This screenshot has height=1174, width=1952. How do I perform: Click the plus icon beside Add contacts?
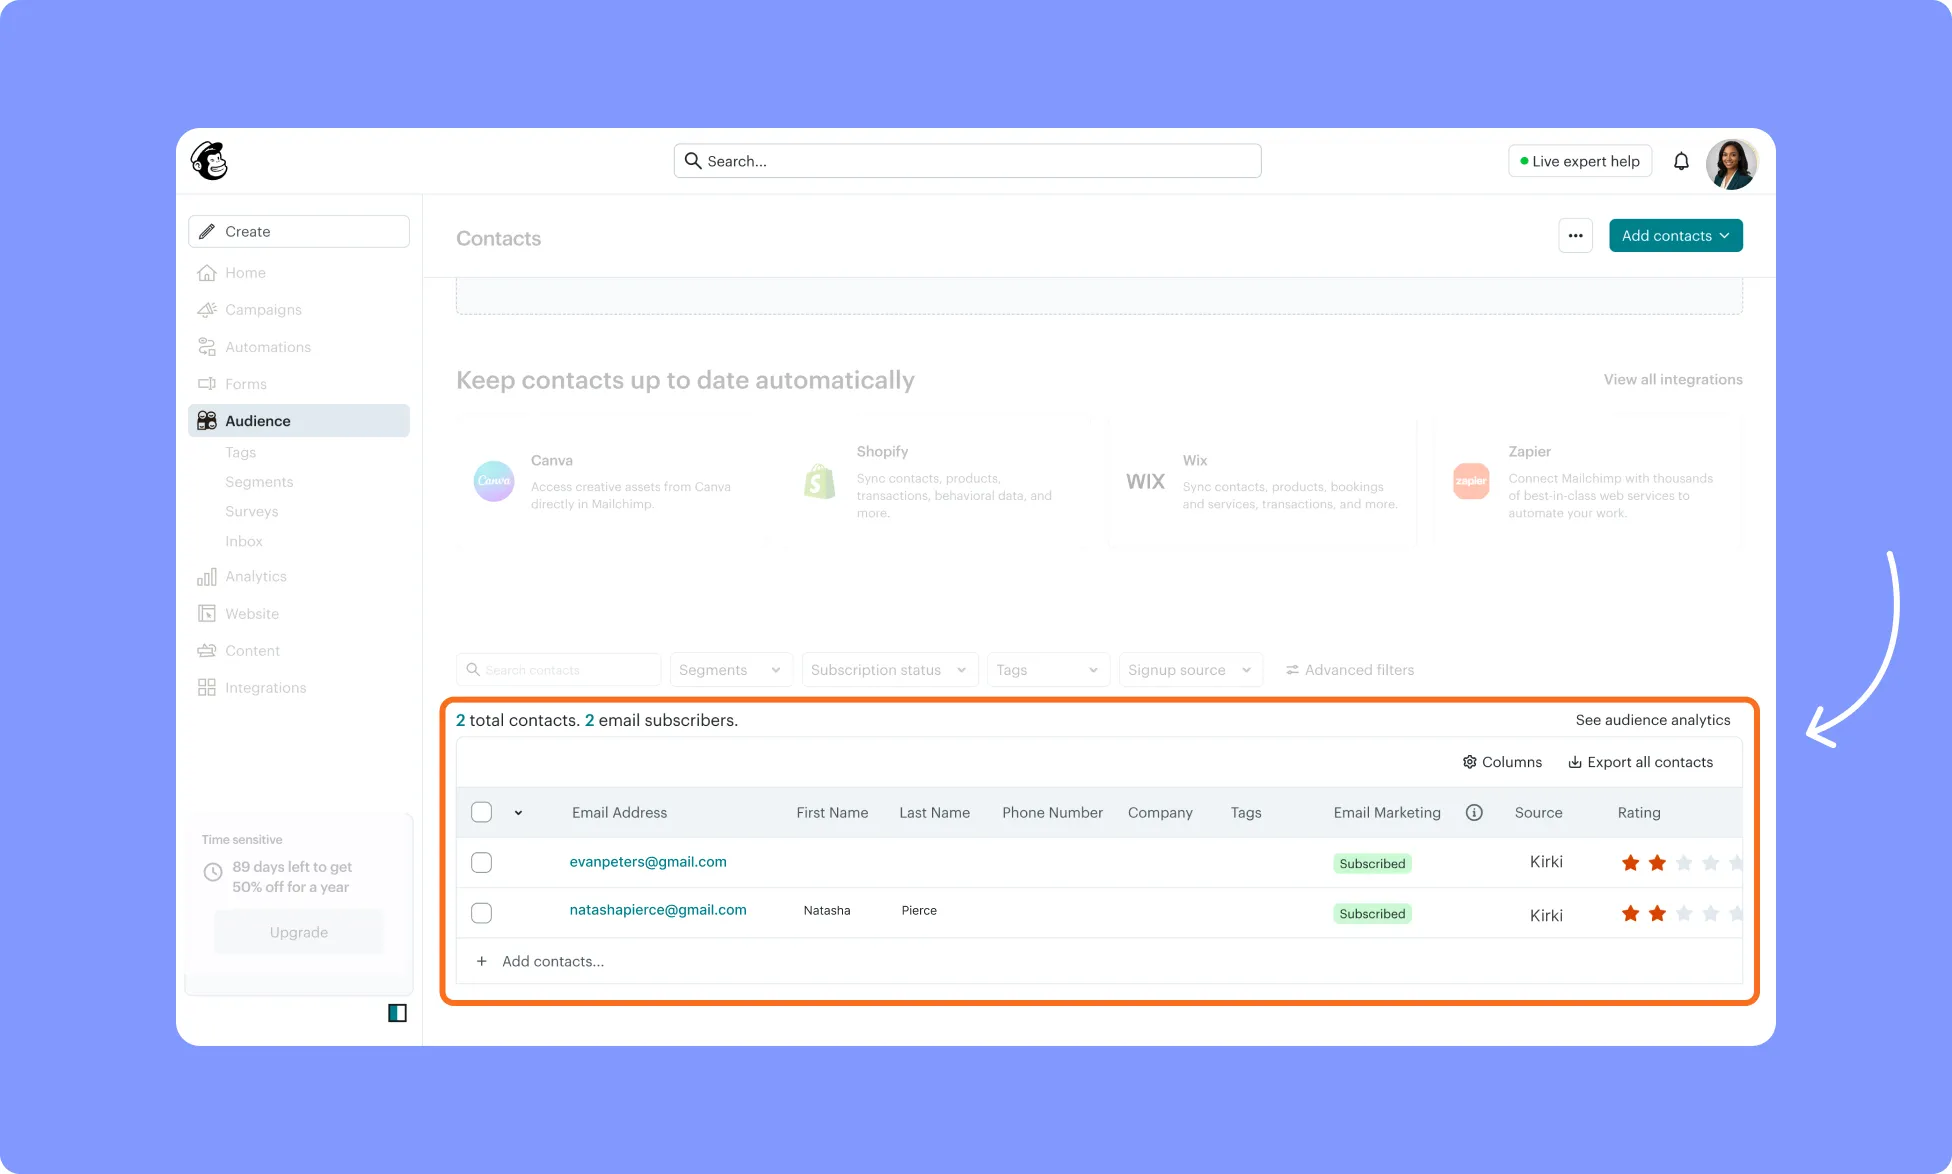[x=481, y=961]
